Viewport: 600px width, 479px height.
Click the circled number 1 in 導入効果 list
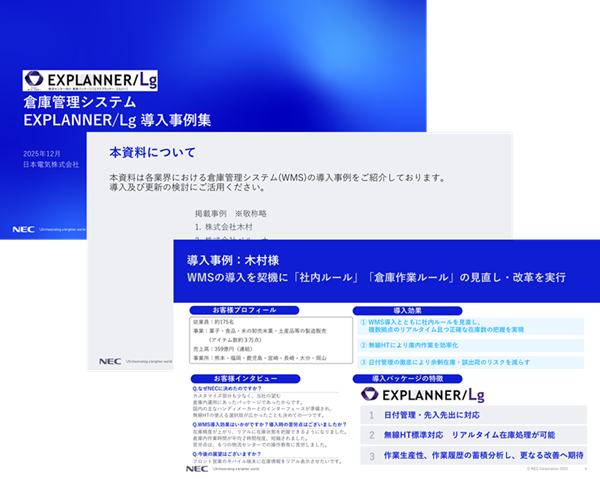pos(364,322)
